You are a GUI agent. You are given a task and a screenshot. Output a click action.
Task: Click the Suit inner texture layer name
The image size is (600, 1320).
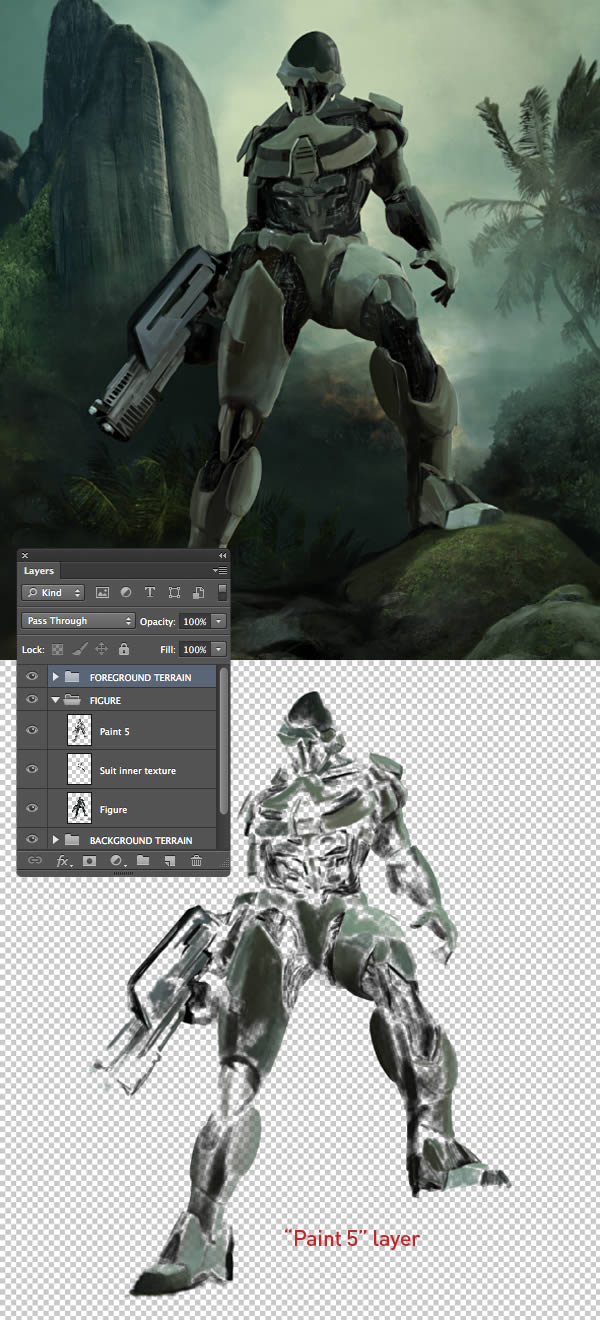pos(138,770)
